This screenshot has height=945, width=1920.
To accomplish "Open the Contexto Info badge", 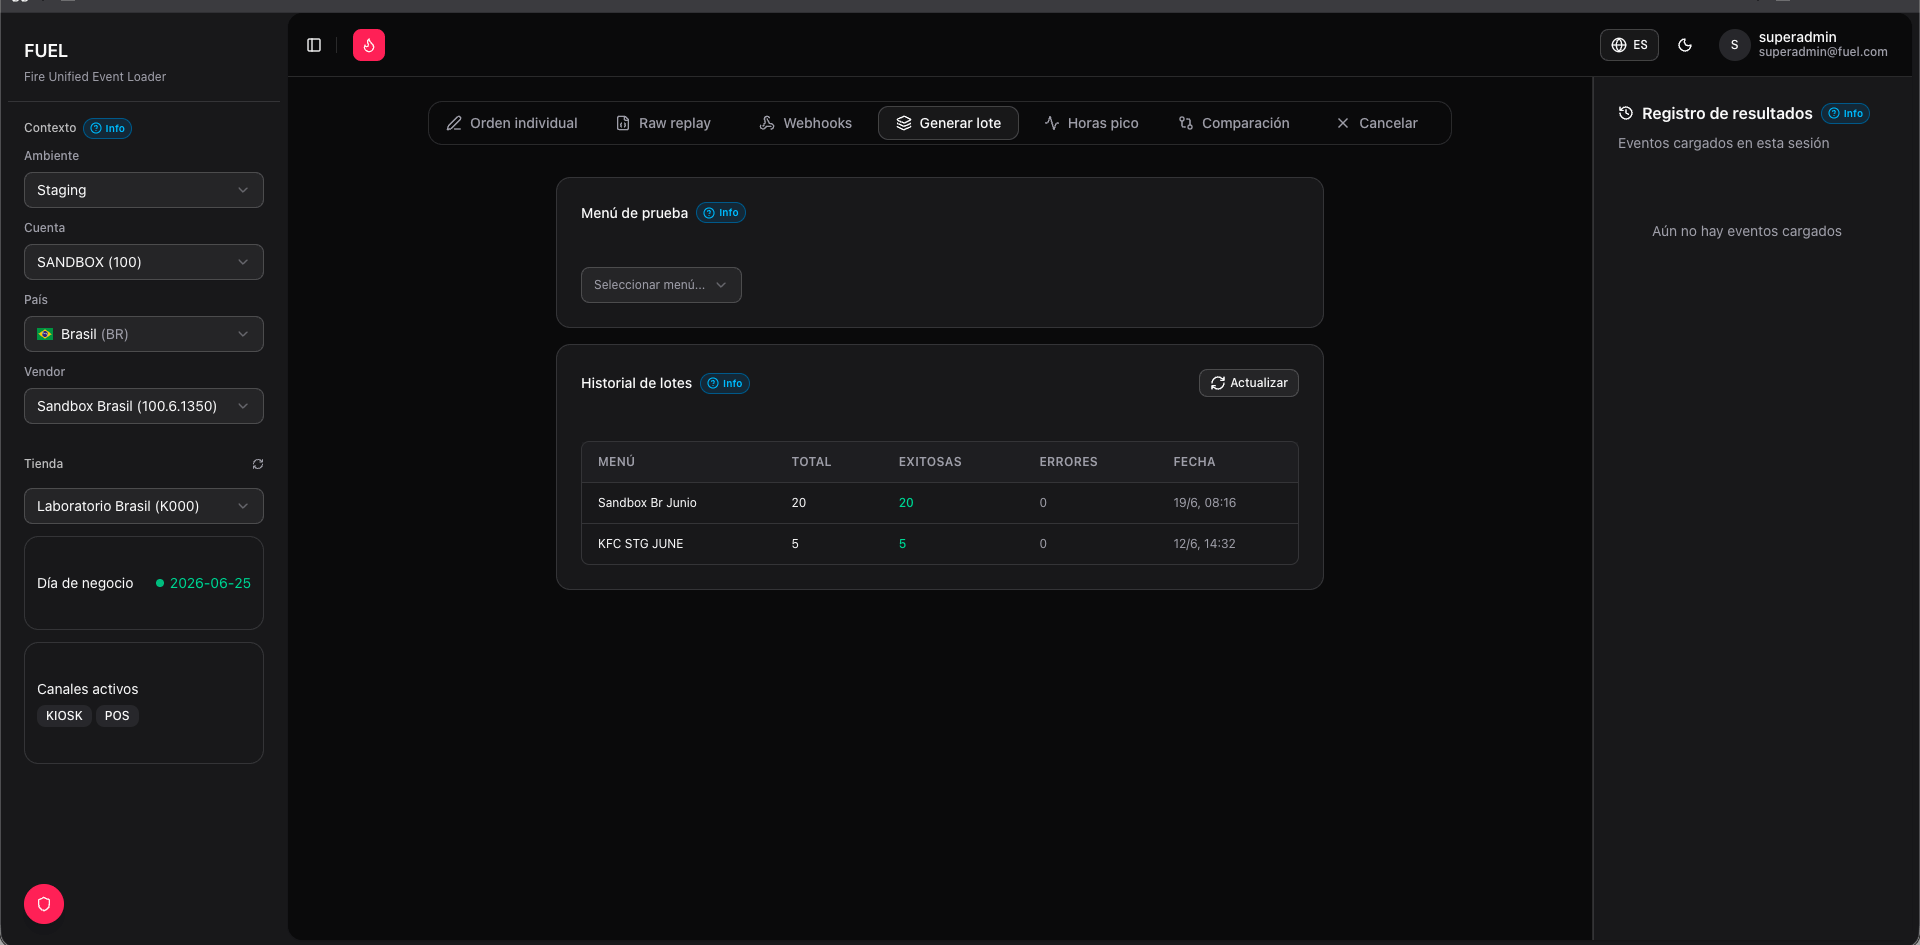I will click(x=108, y=128).
